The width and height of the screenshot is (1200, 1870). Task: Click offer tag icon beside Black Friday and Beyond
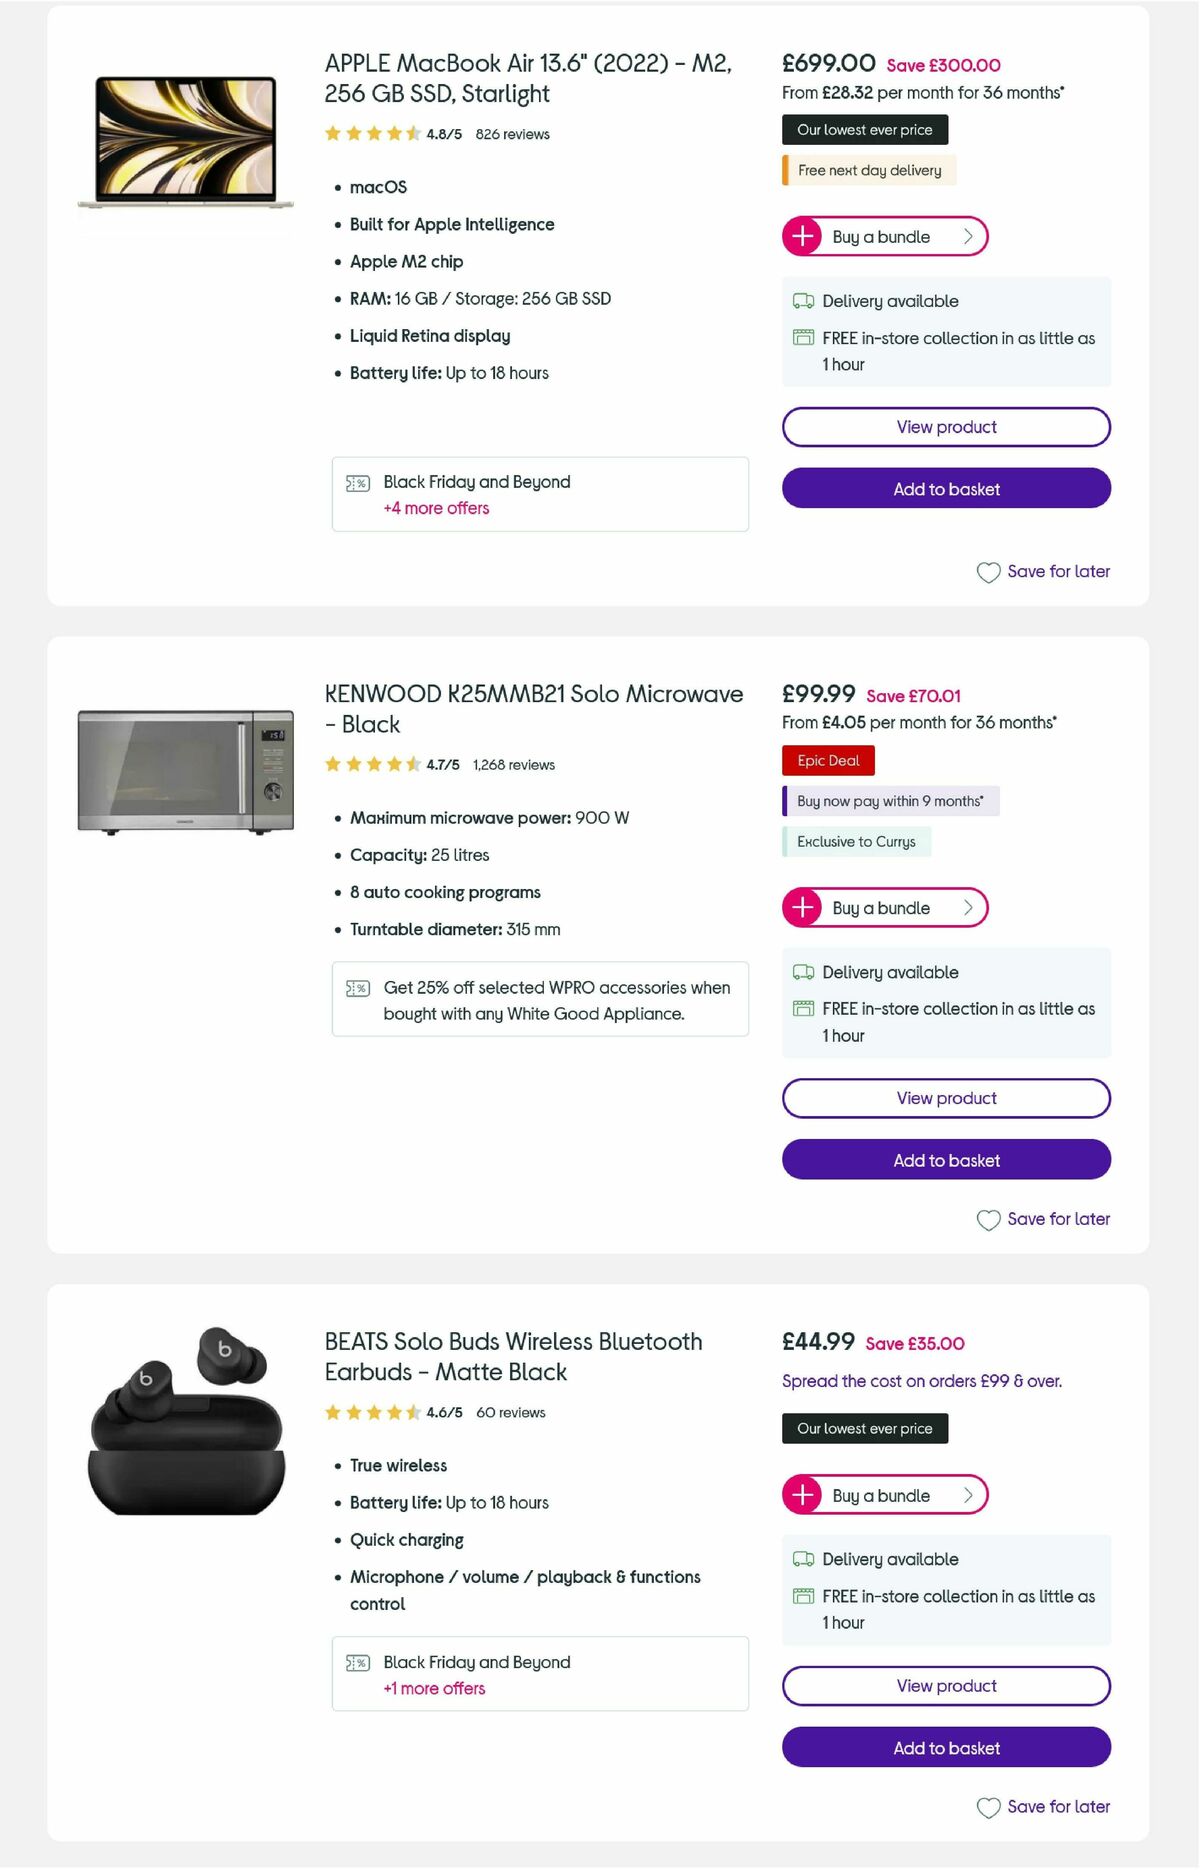[x=356, y=483]
